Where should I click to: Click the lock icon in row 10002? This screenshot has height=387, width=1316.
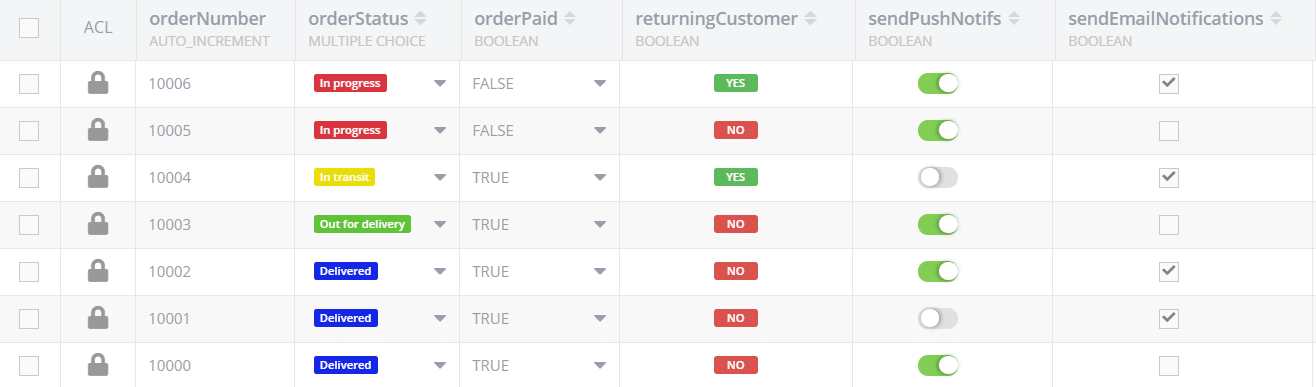point(98,271)
